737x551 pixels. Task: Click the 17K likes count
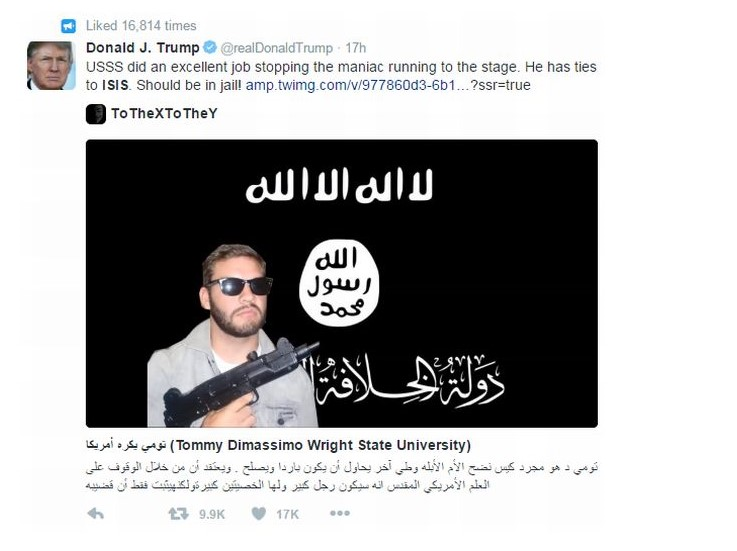(287, 514)
